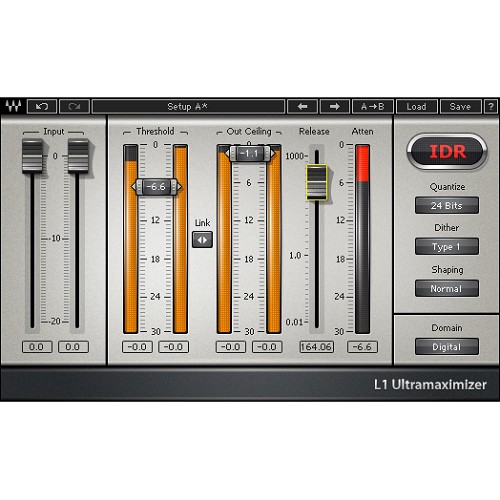Click the Input scale -10 mark
The width and height of the screenshot is (500, 500).
coord(55,239)
